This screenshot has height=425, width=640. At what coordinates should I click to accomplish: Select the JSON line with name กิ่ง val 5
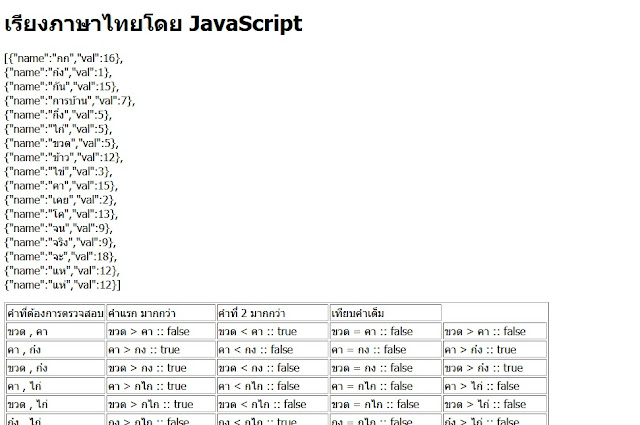pyautogui.click(x=58, y=115)
